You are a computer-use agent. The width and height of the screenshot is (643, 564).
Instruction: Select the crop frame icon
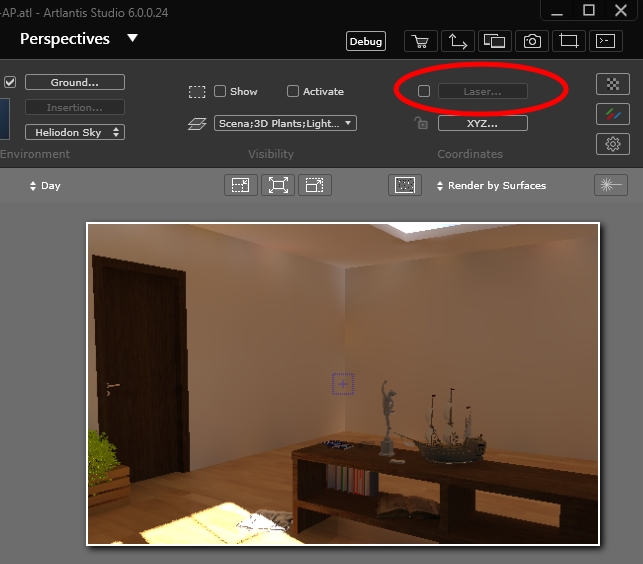569,41
